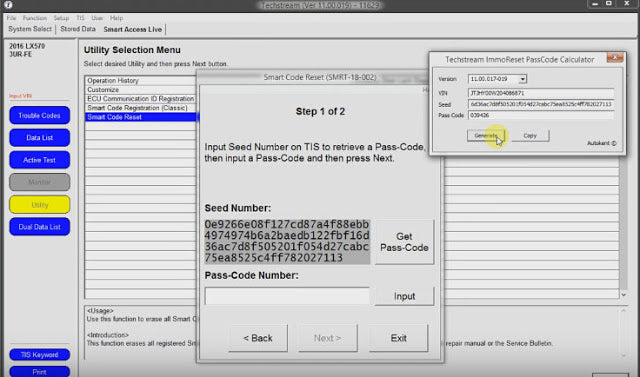Image resolution: width=640 pixels, height=377 pixels.
Task: Open the Dual Data List view
Action: [40, 227]
